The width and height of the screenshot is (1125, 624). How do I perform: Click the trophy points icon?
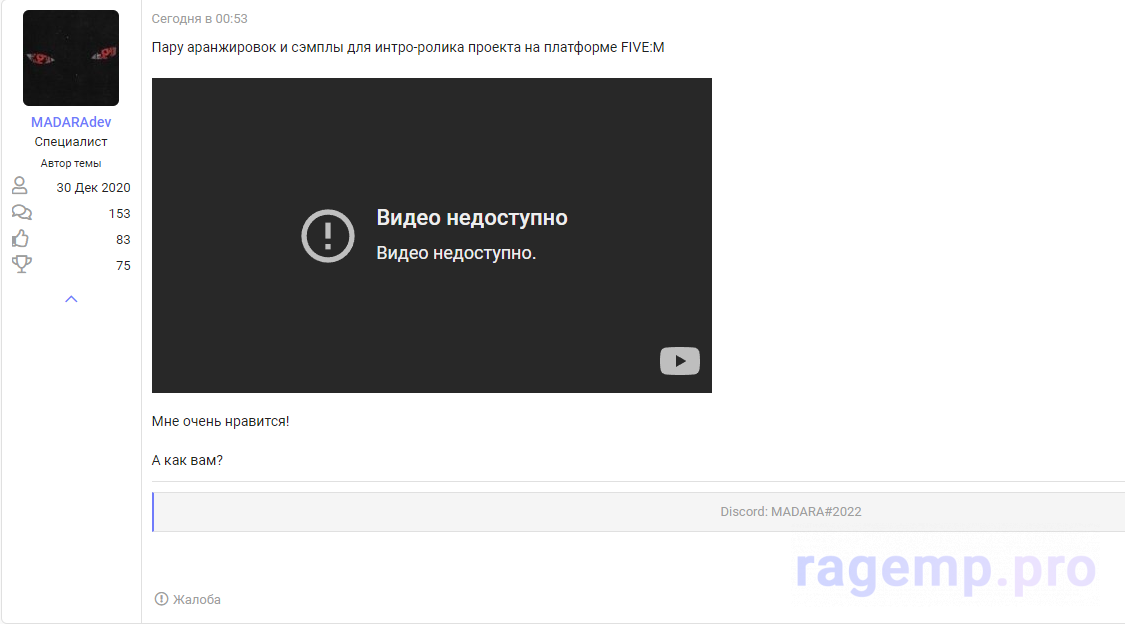(21, 265)
